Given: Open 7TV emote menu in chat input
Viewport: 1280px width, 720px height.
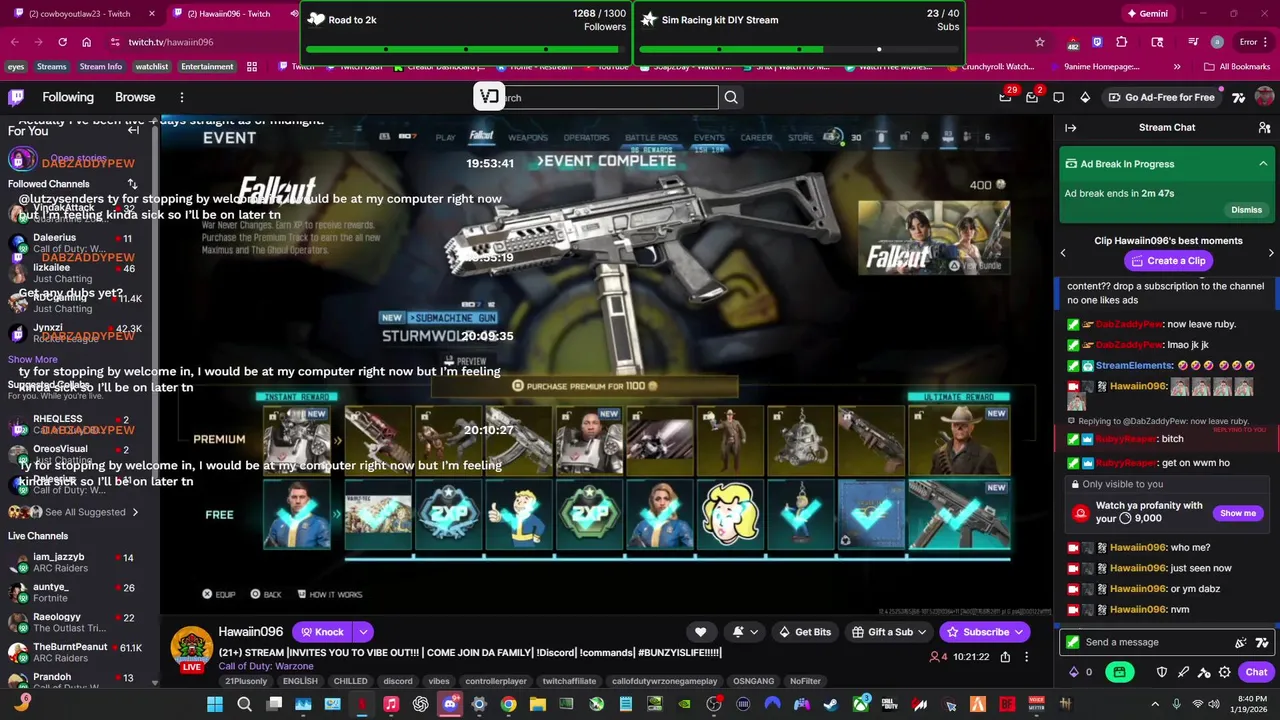Looking at the screenshot, I should point(1262,643).
